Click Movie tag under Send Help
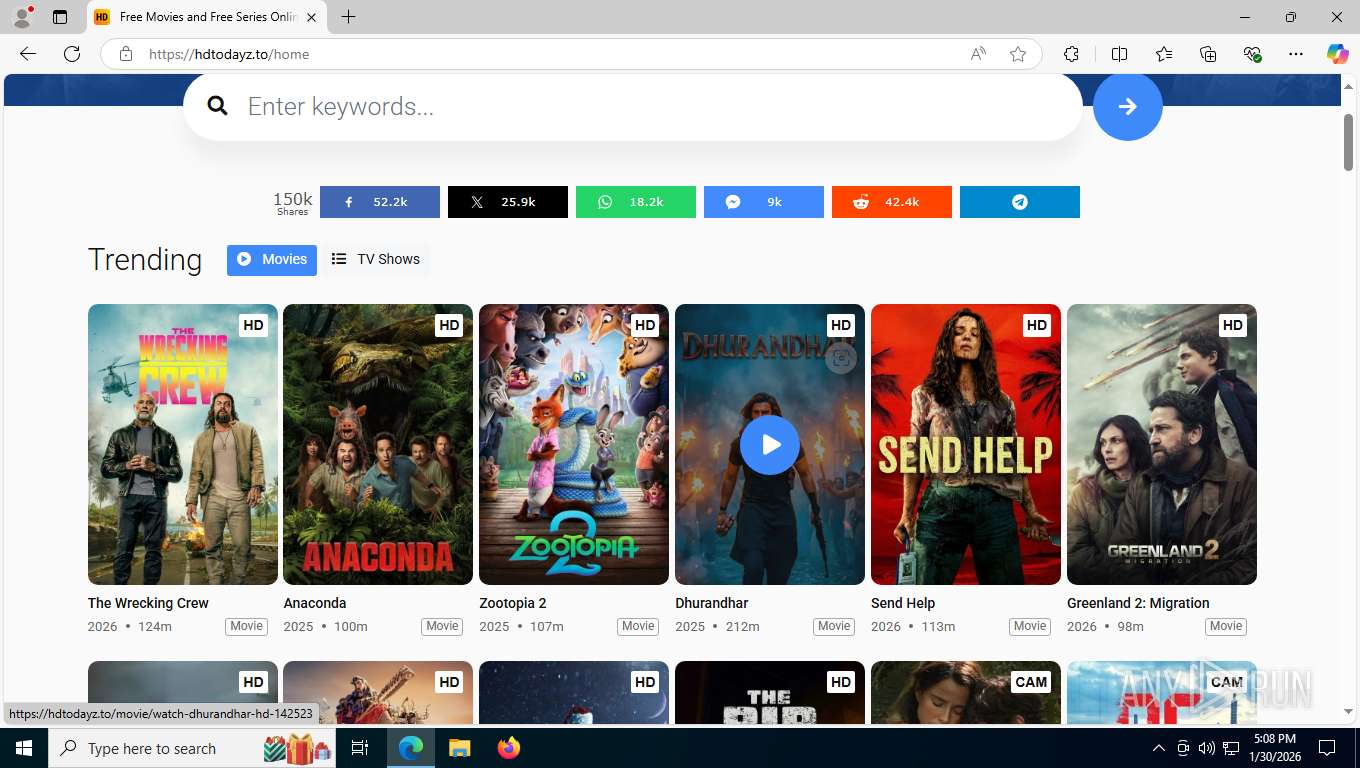1360x768 pixels. [x=1030, y=626]
